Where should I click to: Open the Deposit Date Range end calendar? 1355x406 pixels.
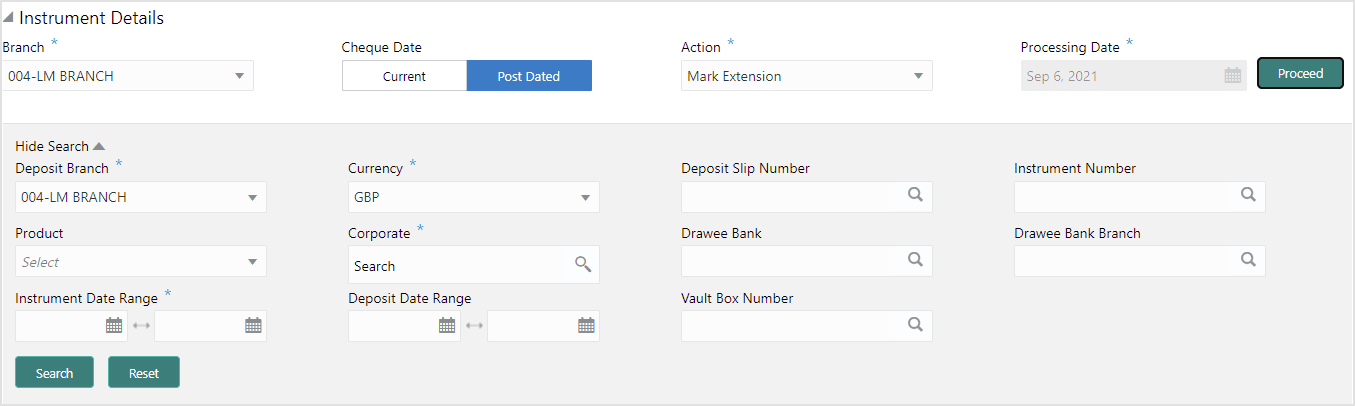[586, 325]
